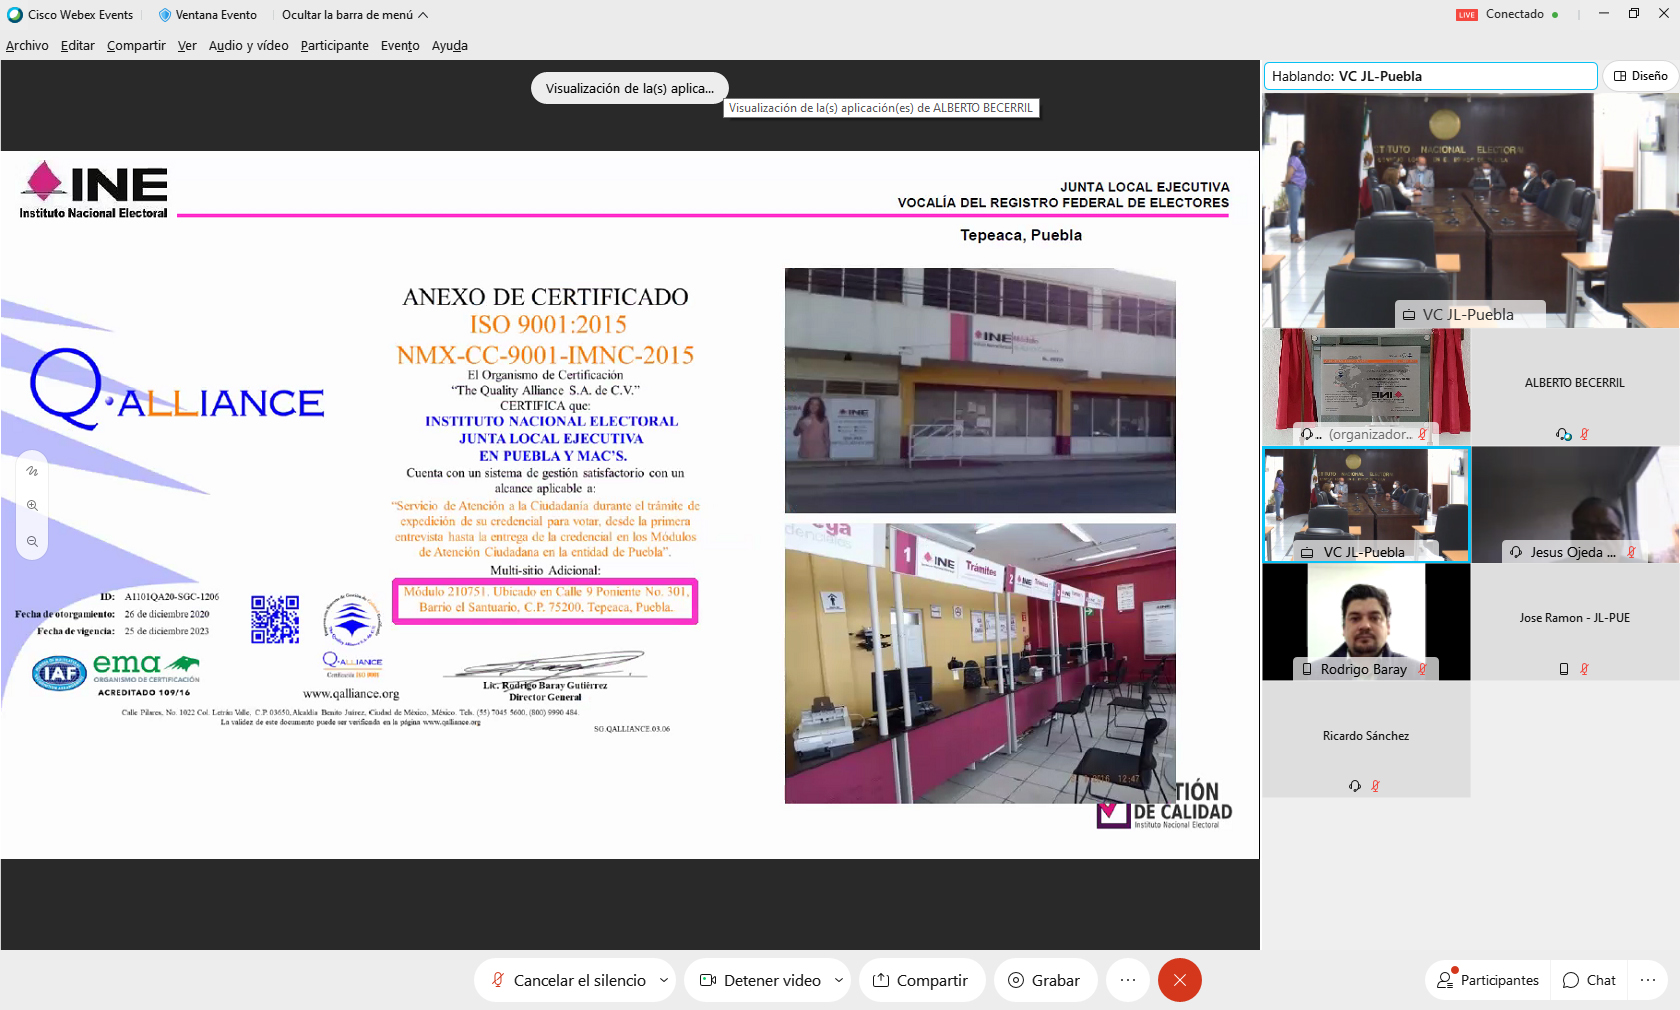The height and width of the screenshot is (1010, 1680).
Task: Click the muted mic icon on Jesus Ojeda tile
Action: (x=1631, y=552)
